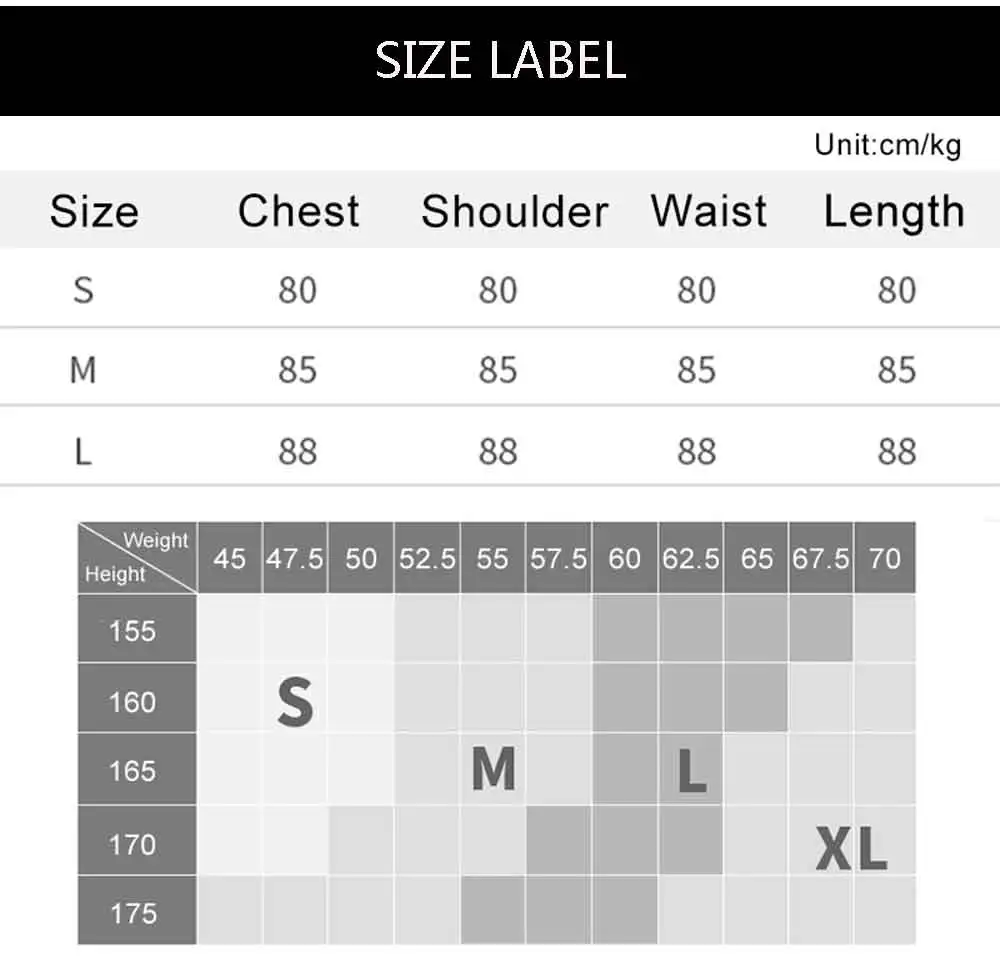Click the Weight/Height corner cell
The width and height of the screenshot is (1000, 963).
pyautogui.click(x=137, y=558)
